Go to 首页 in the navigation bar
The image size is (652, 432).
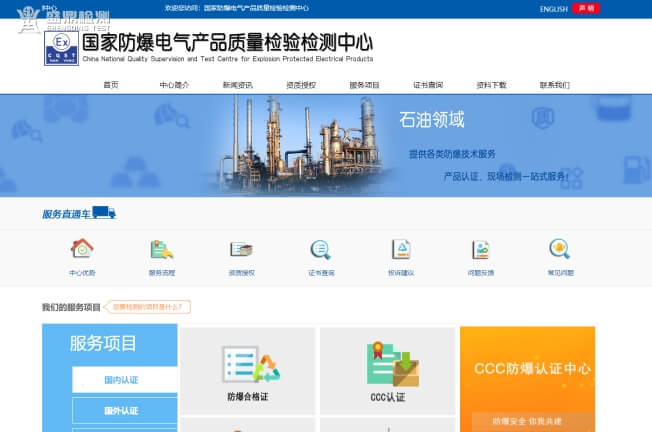111,85
